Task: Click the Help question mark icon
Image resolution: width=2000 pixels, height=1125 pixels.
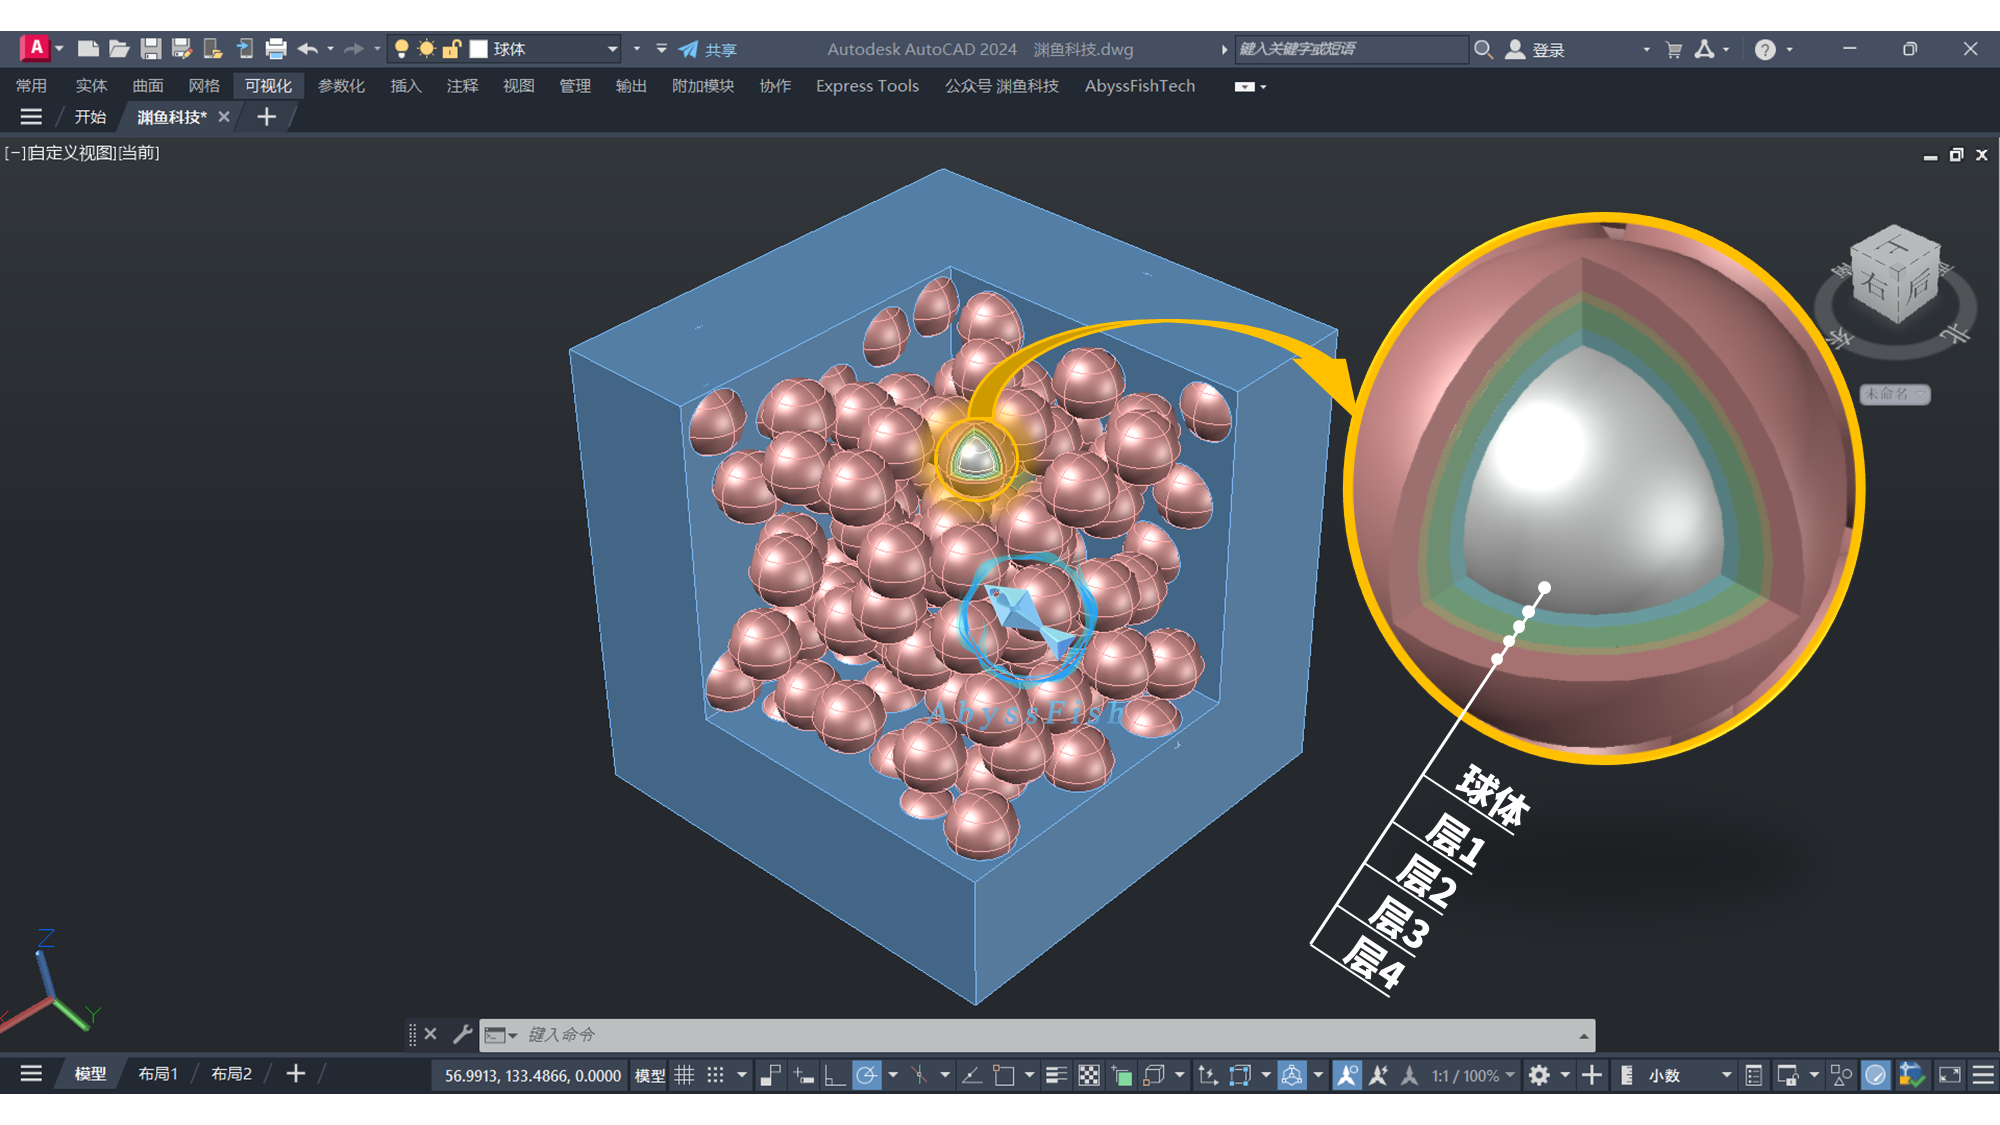Action: tap(1765, 49)
